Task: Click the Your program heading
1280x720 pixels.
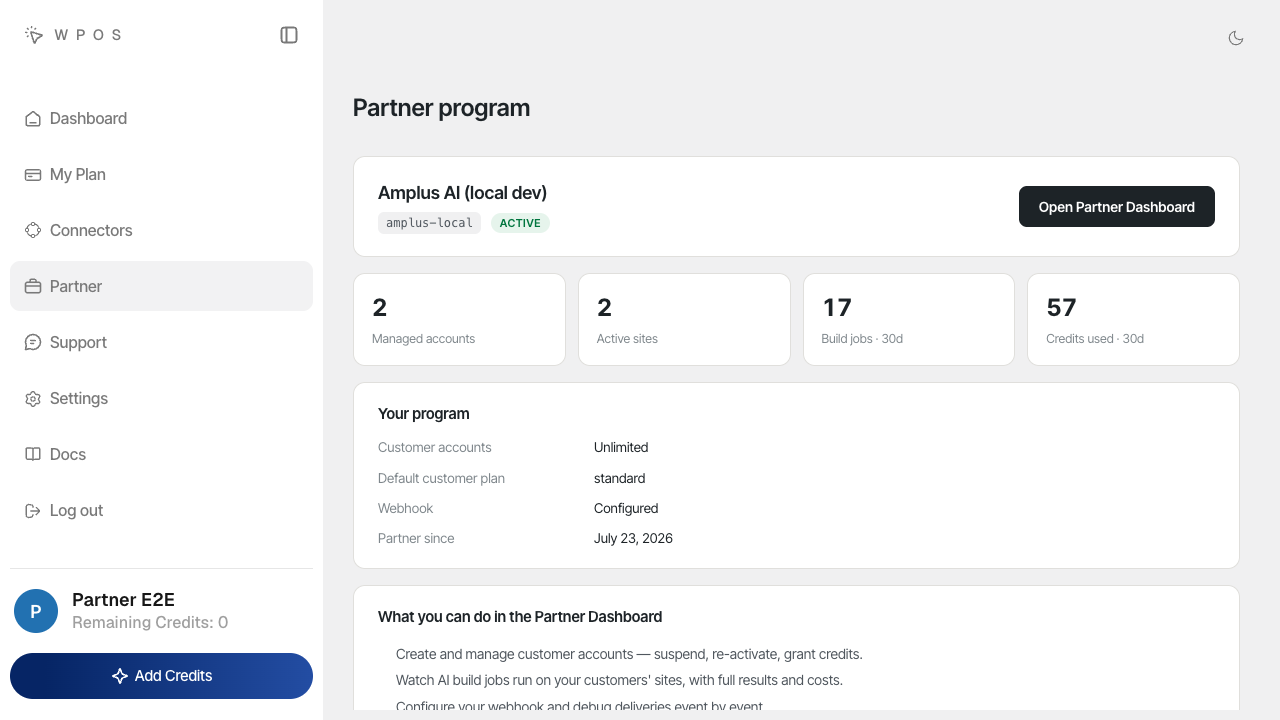Action: (x=423, y=414)
